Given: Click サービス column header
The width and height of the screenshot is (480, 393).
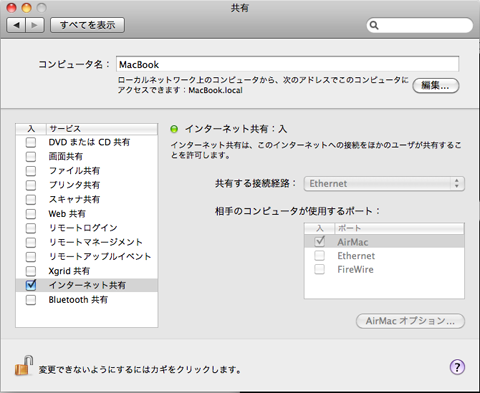Looking at the screenshot, I should pos(102,129).
